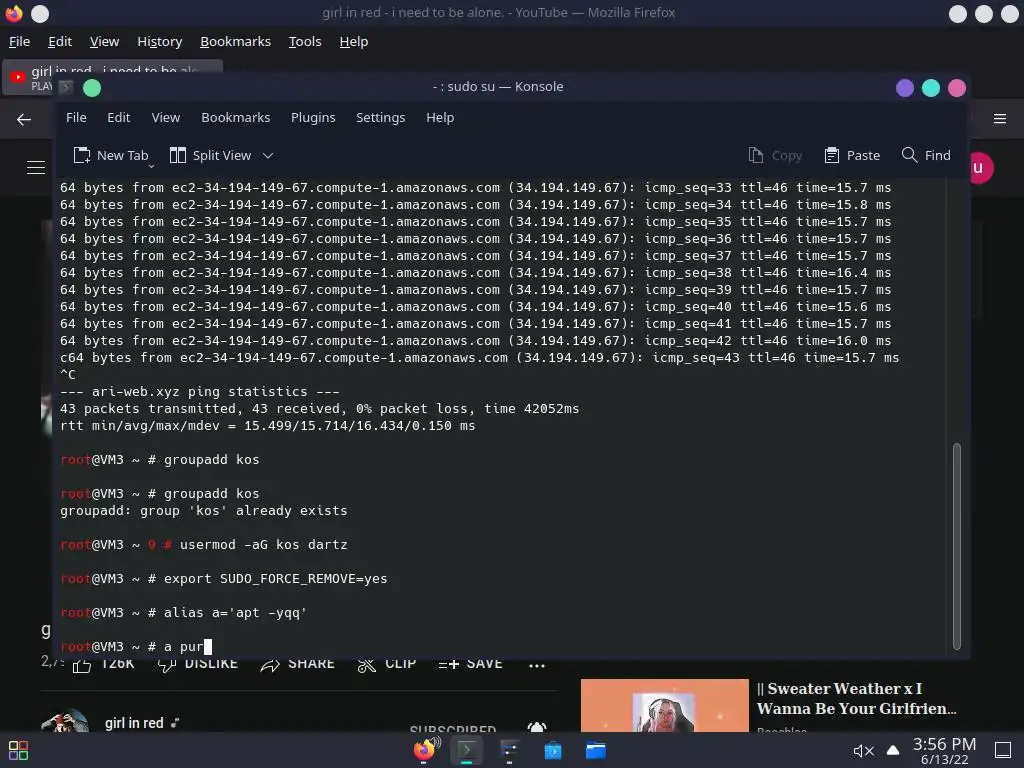Click Firefox back arrow button
This screenshot has height=768, width=1024.
24,120
